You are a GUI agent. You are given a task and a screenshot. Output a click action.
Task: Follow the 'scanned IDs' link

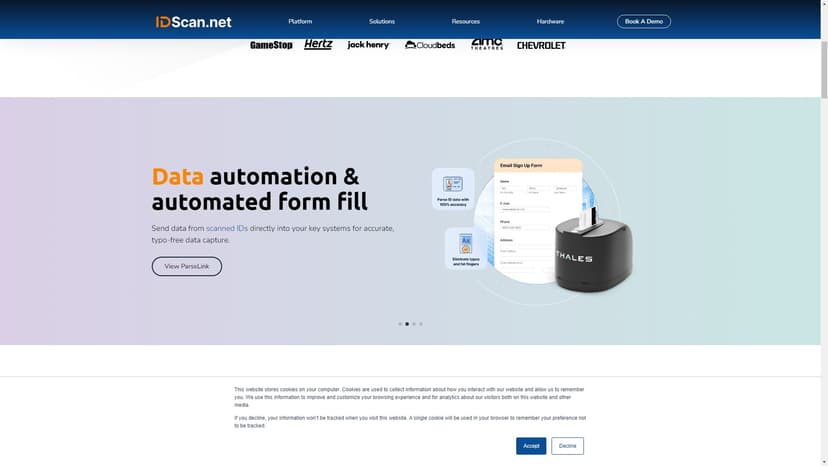[227, 228]
